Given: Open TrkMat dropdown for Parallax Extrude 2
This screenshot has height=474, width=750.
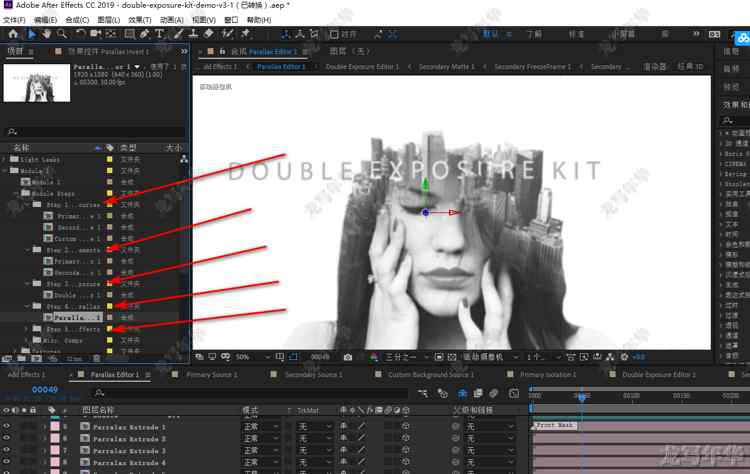Looking at the screenshot, I should [x=315, y=438].
